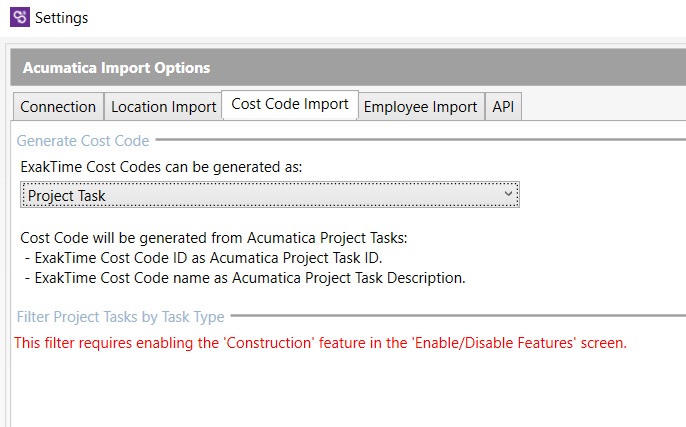Open the Location Import tab
The image size is (686, 427).
coord(163,107)
